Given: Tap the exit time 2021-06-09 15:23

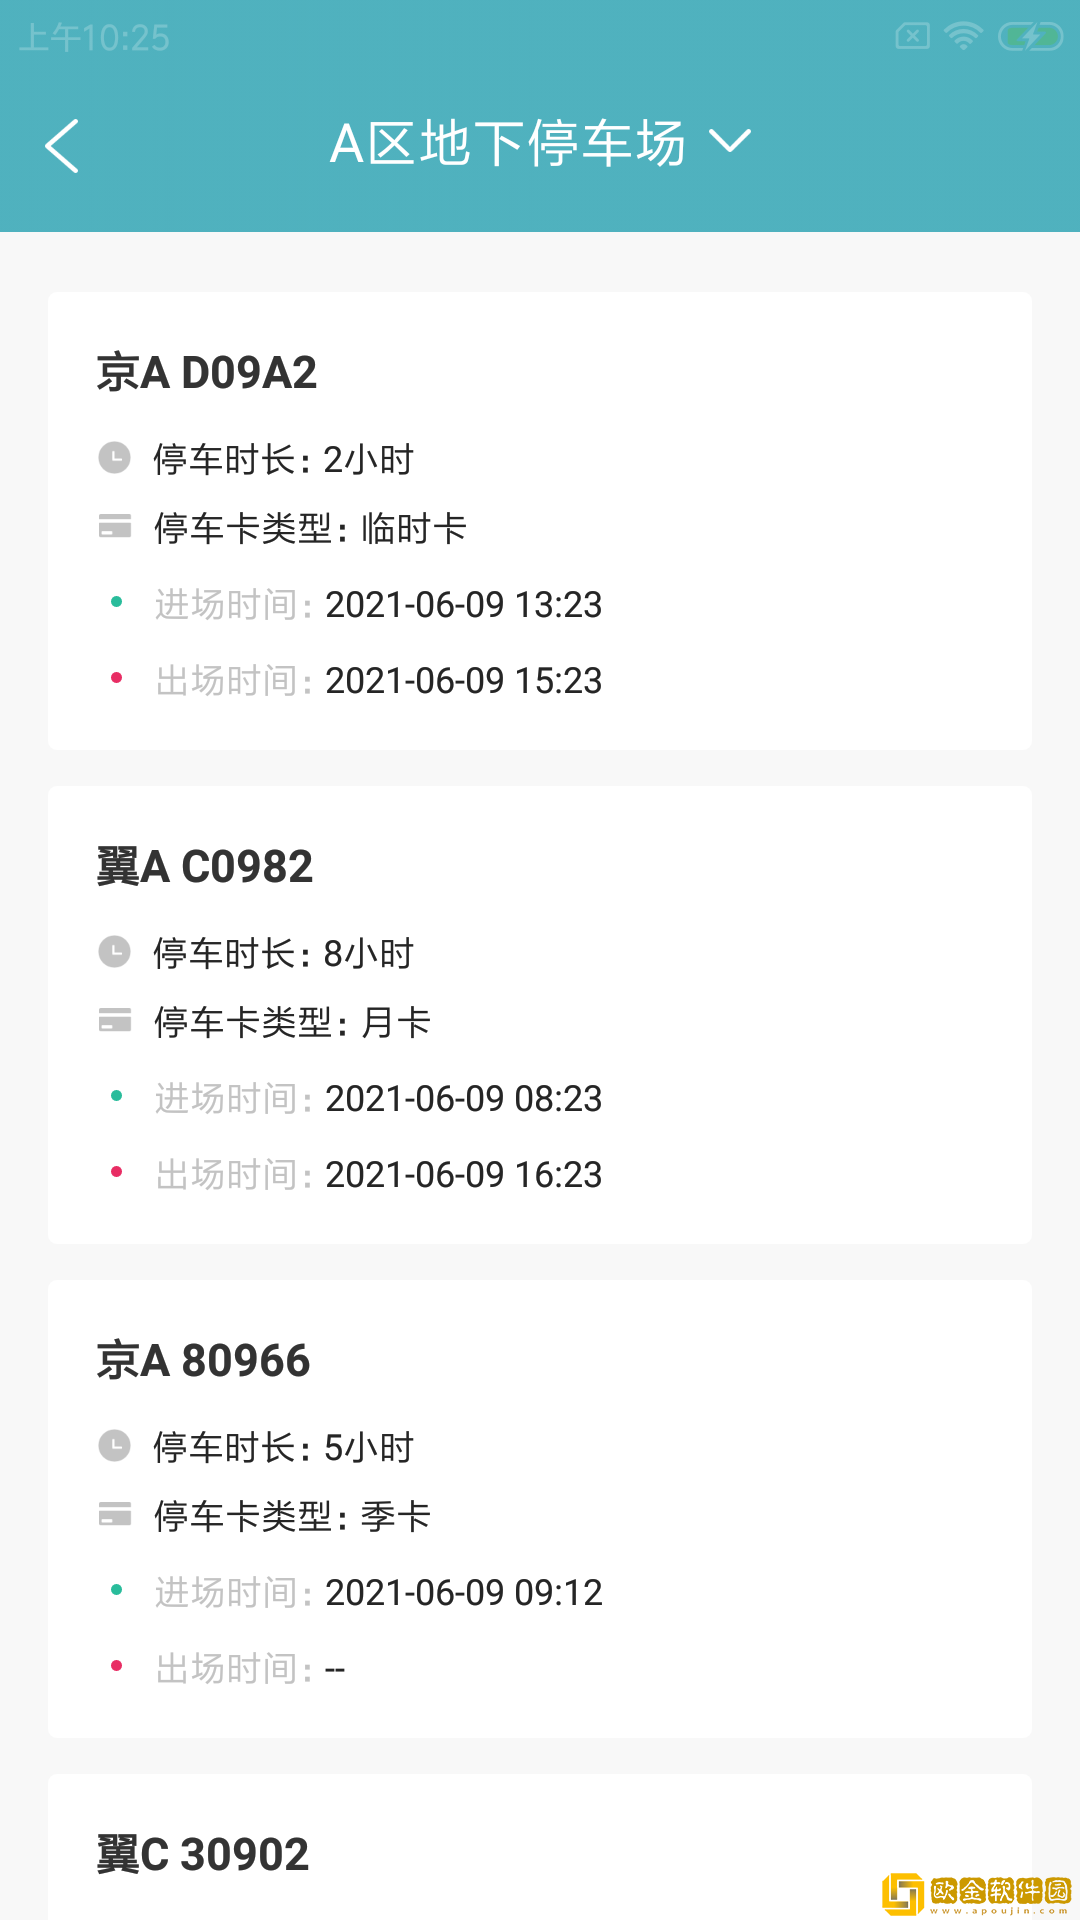Looking at the screenshot, I should (x=463, y=681).
